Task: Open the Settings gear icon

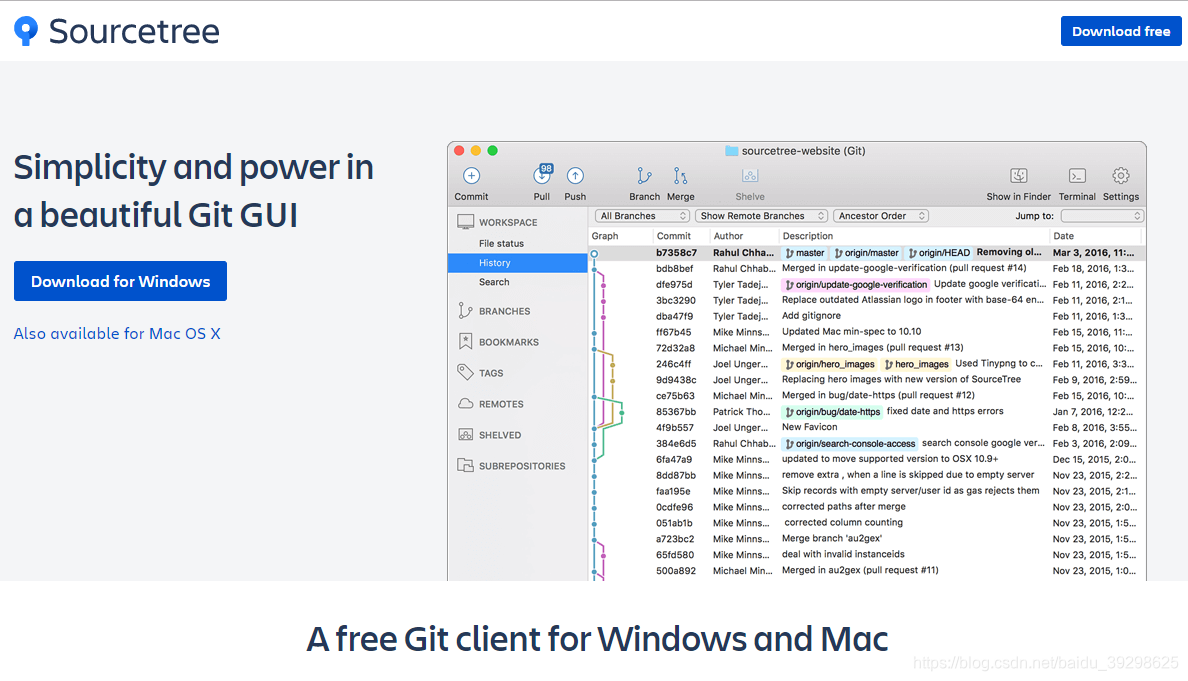Action: 1121,176
